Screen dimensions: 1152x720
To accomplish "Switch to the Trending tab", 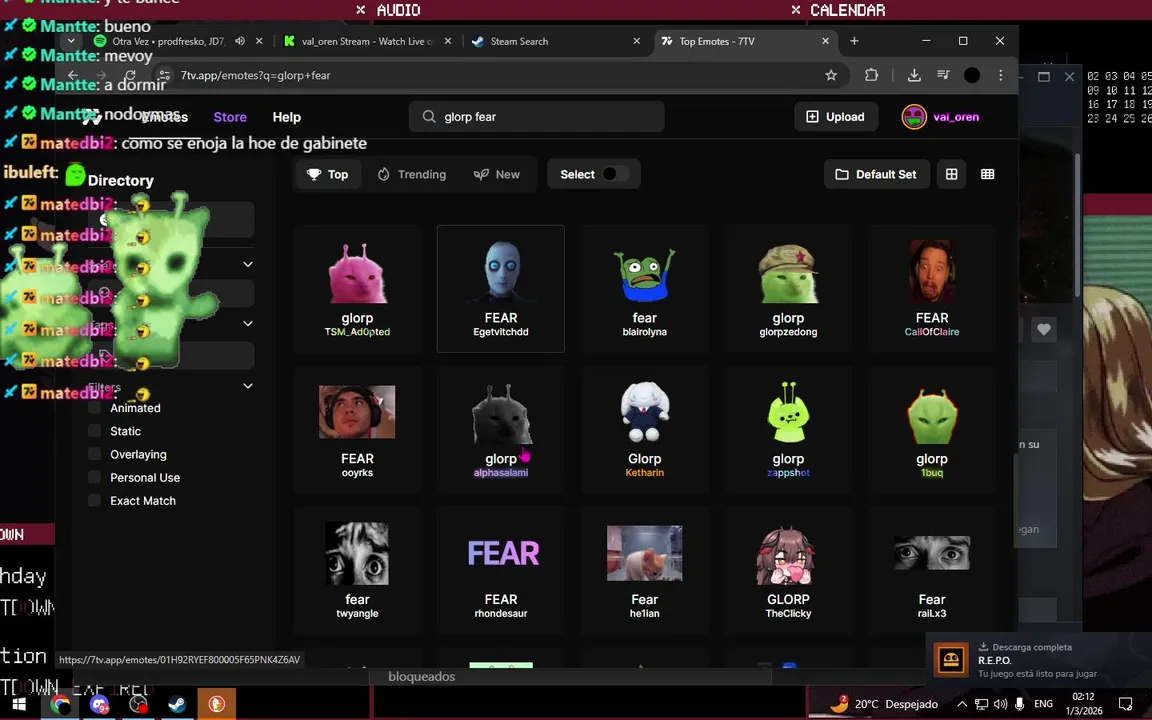I will (x=412, y=174).
